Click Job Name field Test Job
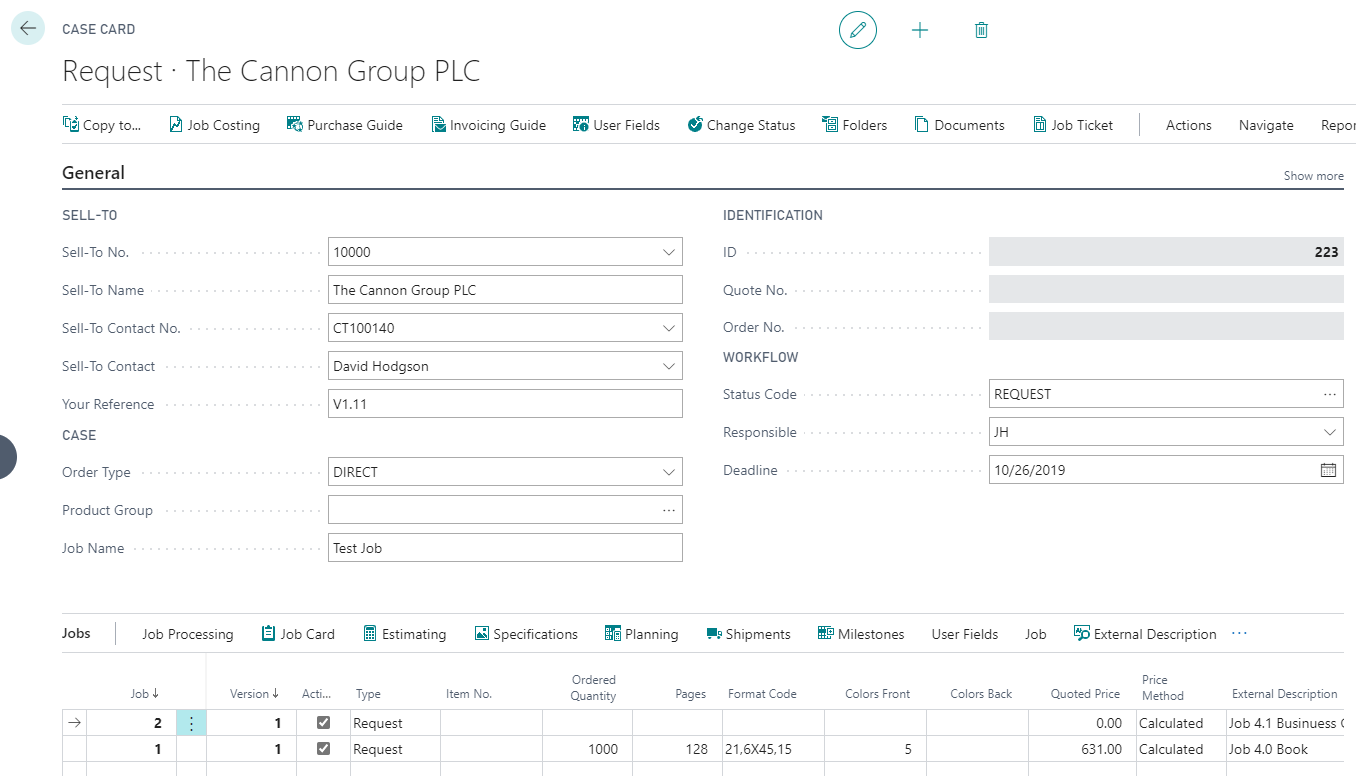Screen dimensions: 1356x776 point(505,548)
